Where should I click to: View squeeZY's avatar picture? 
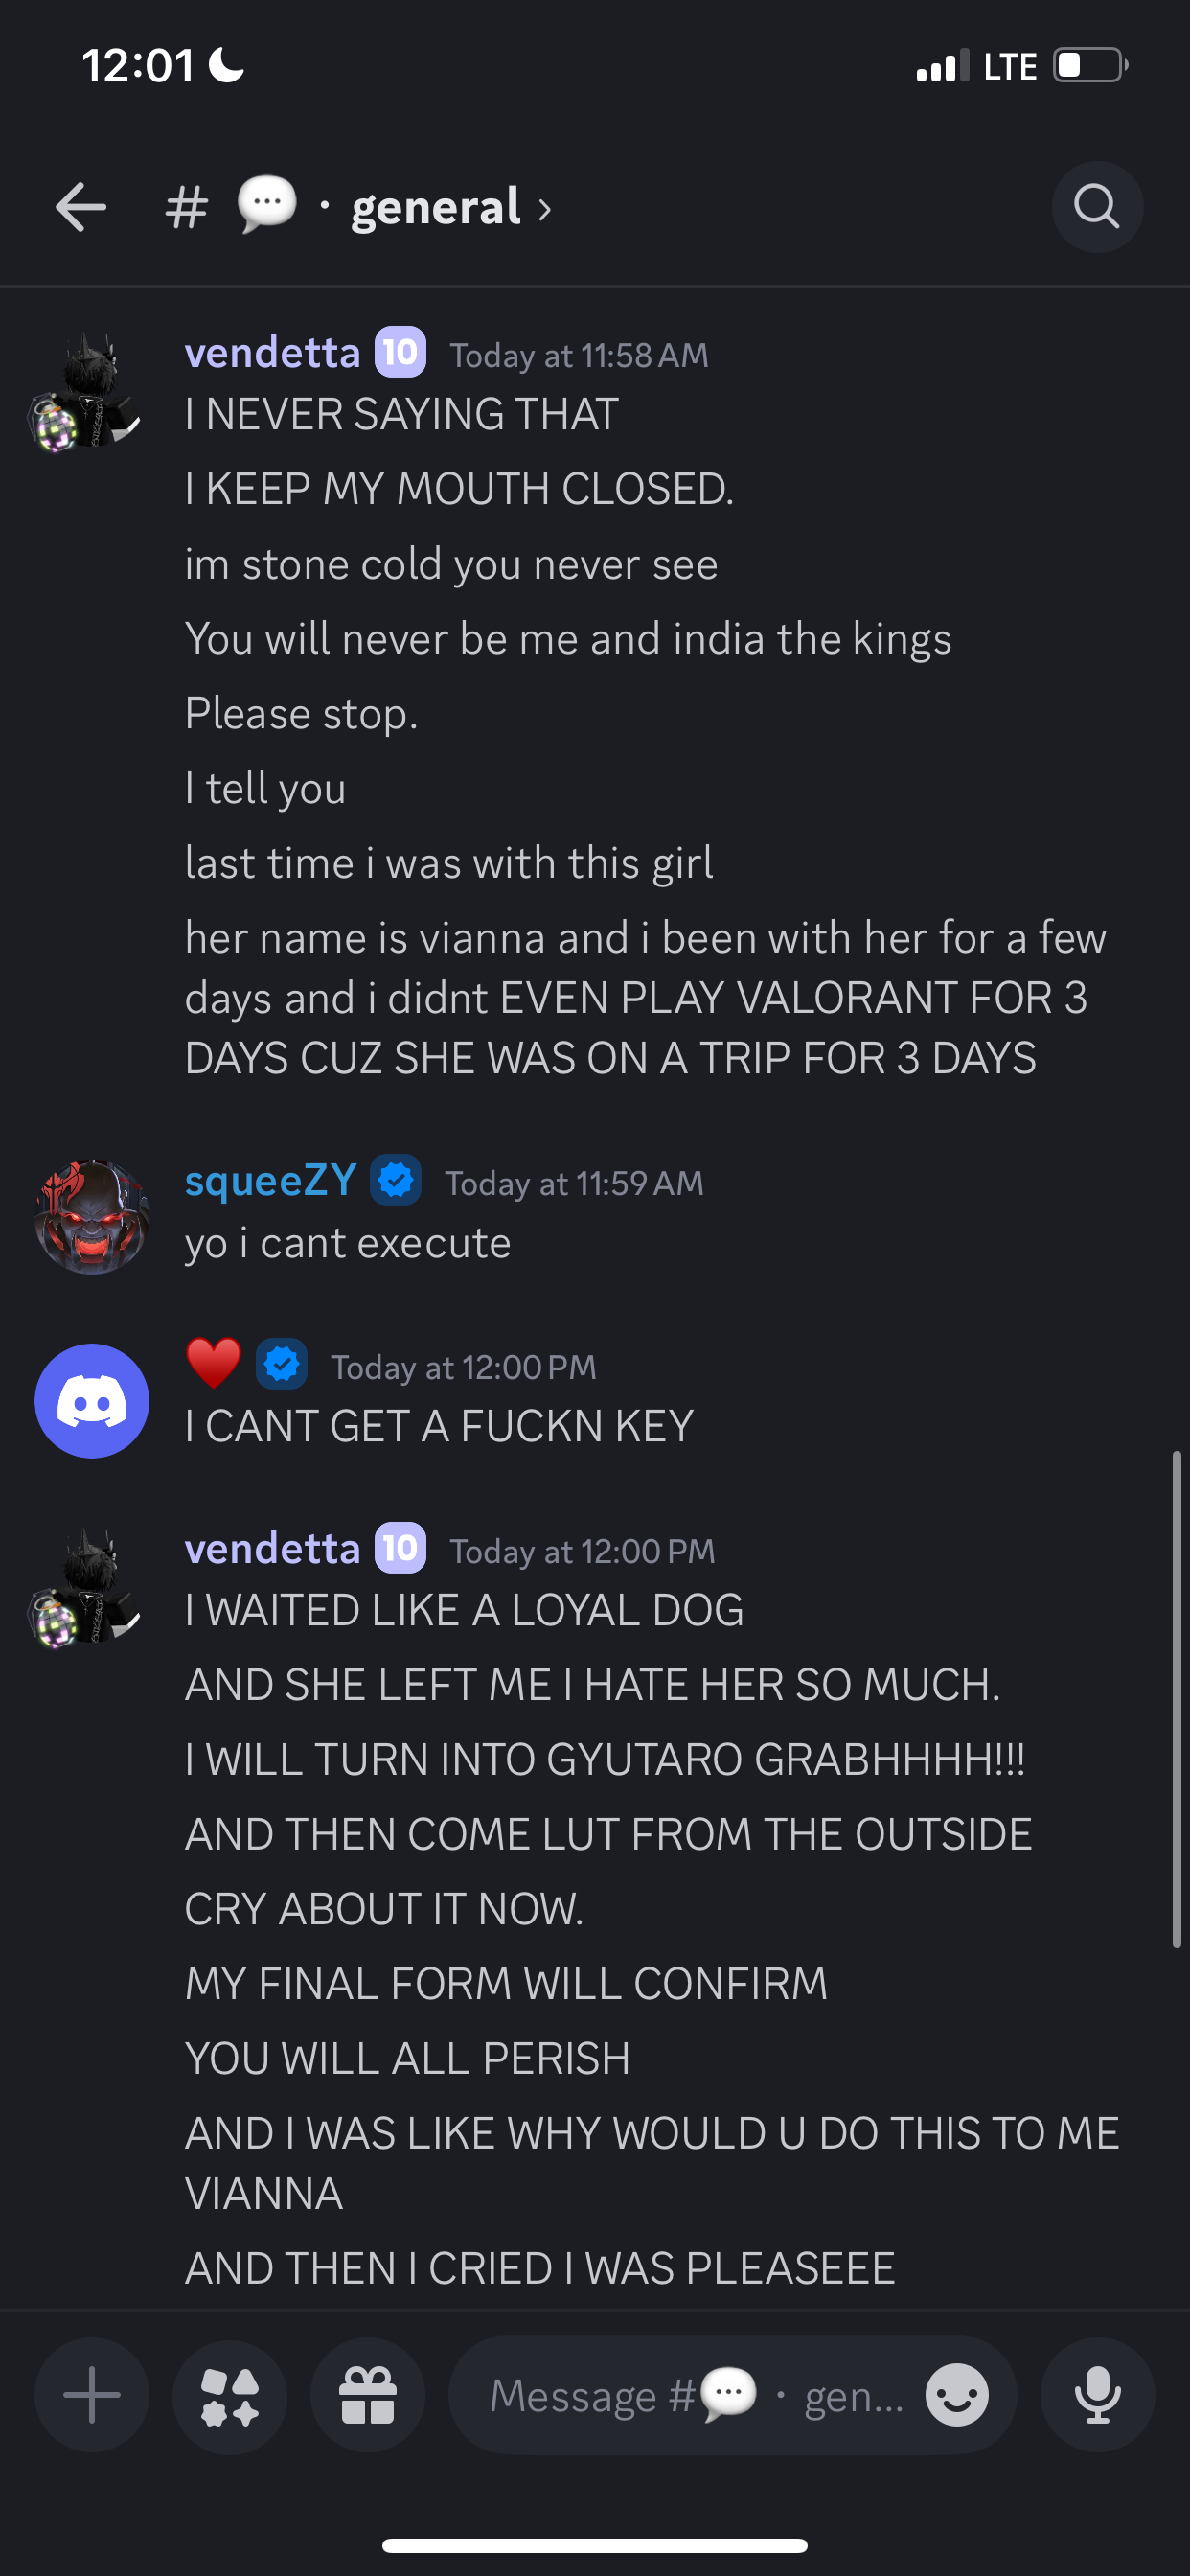click(x=92, y=1216)
